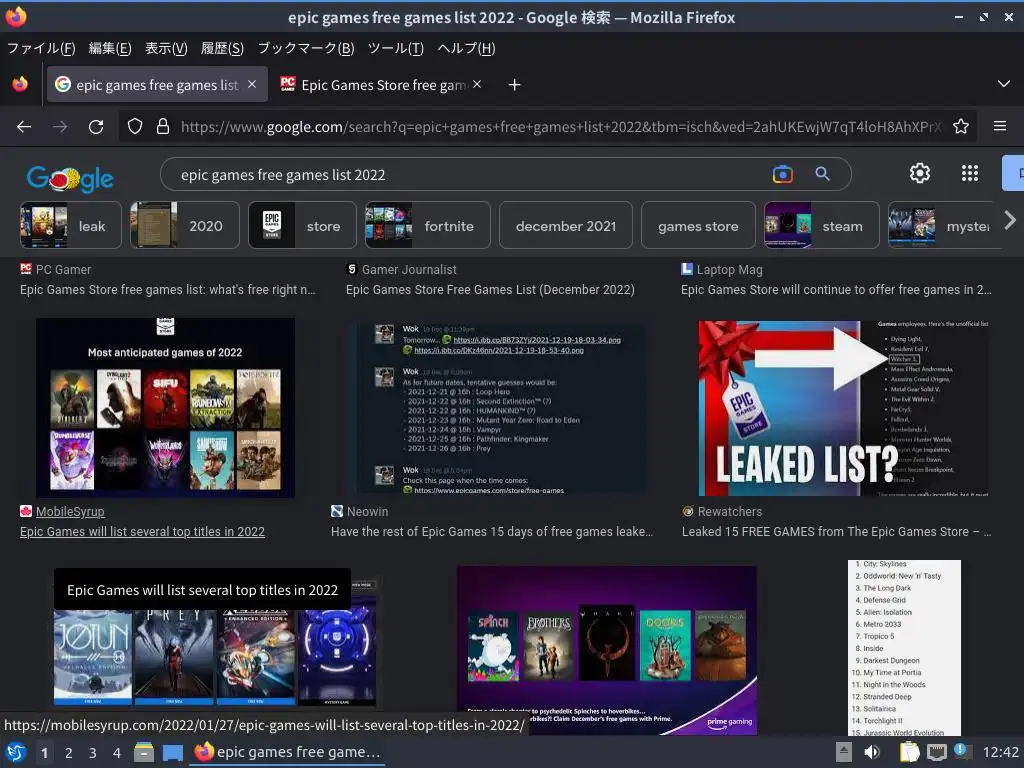Screen dimensions: 1024x768
Task: Reload the current page
Action: tap(96, 127)
